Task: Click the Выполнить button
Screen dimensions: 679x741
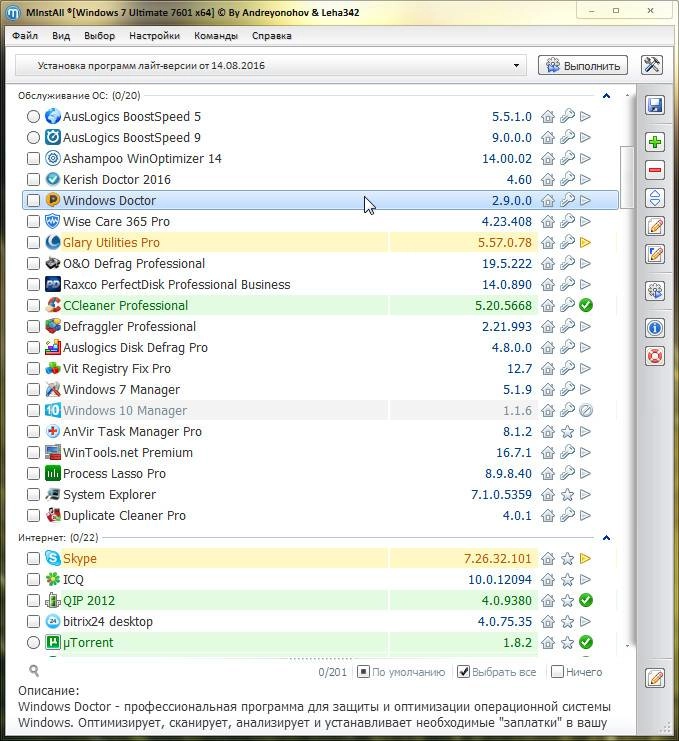Action: point(583,65)
